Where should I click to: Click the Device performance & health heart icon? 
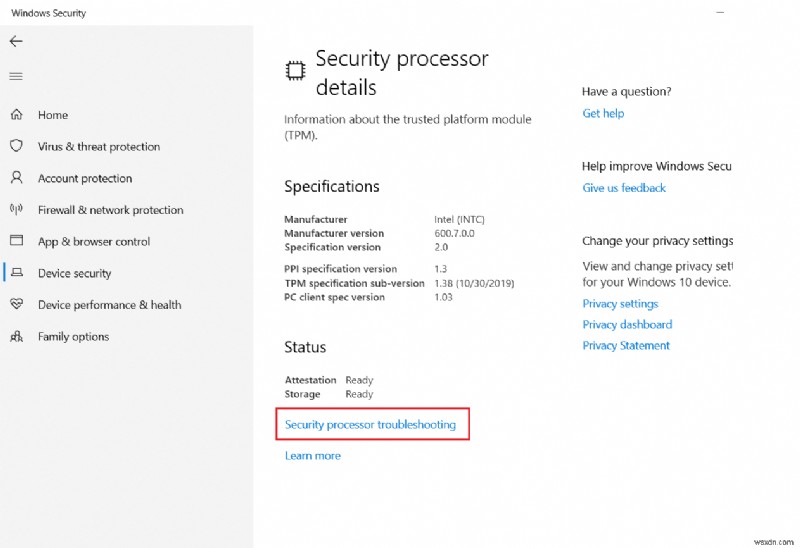coord(16,304)
